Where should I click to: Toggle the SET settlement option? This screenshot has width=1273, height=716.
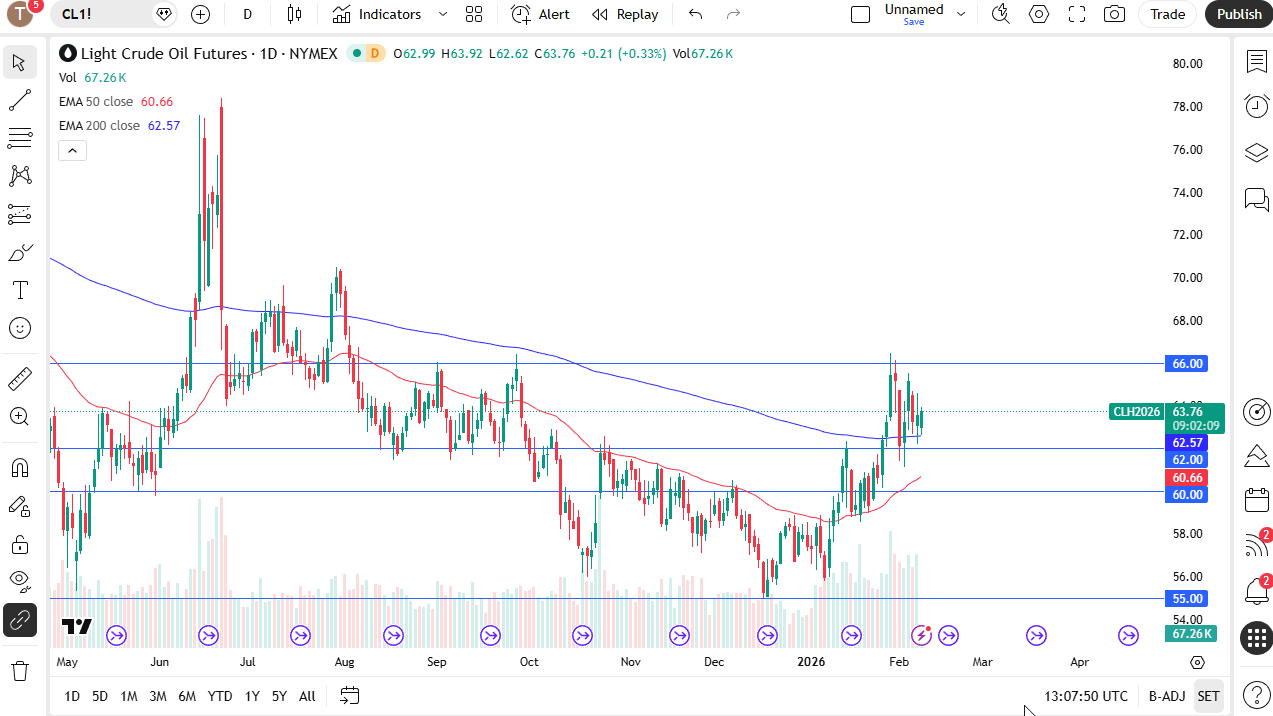[1209, 696]
